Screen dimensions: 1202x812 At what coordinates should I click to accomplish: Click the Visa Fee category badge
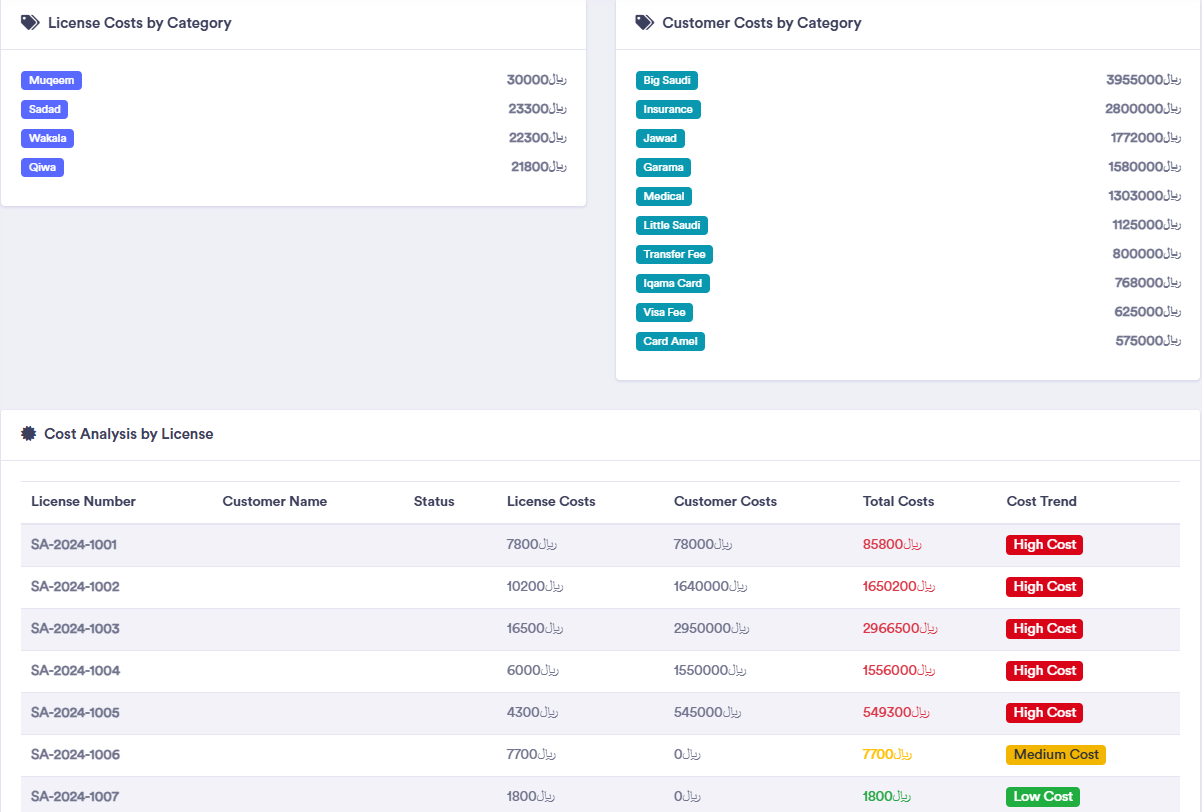point(664,312)
